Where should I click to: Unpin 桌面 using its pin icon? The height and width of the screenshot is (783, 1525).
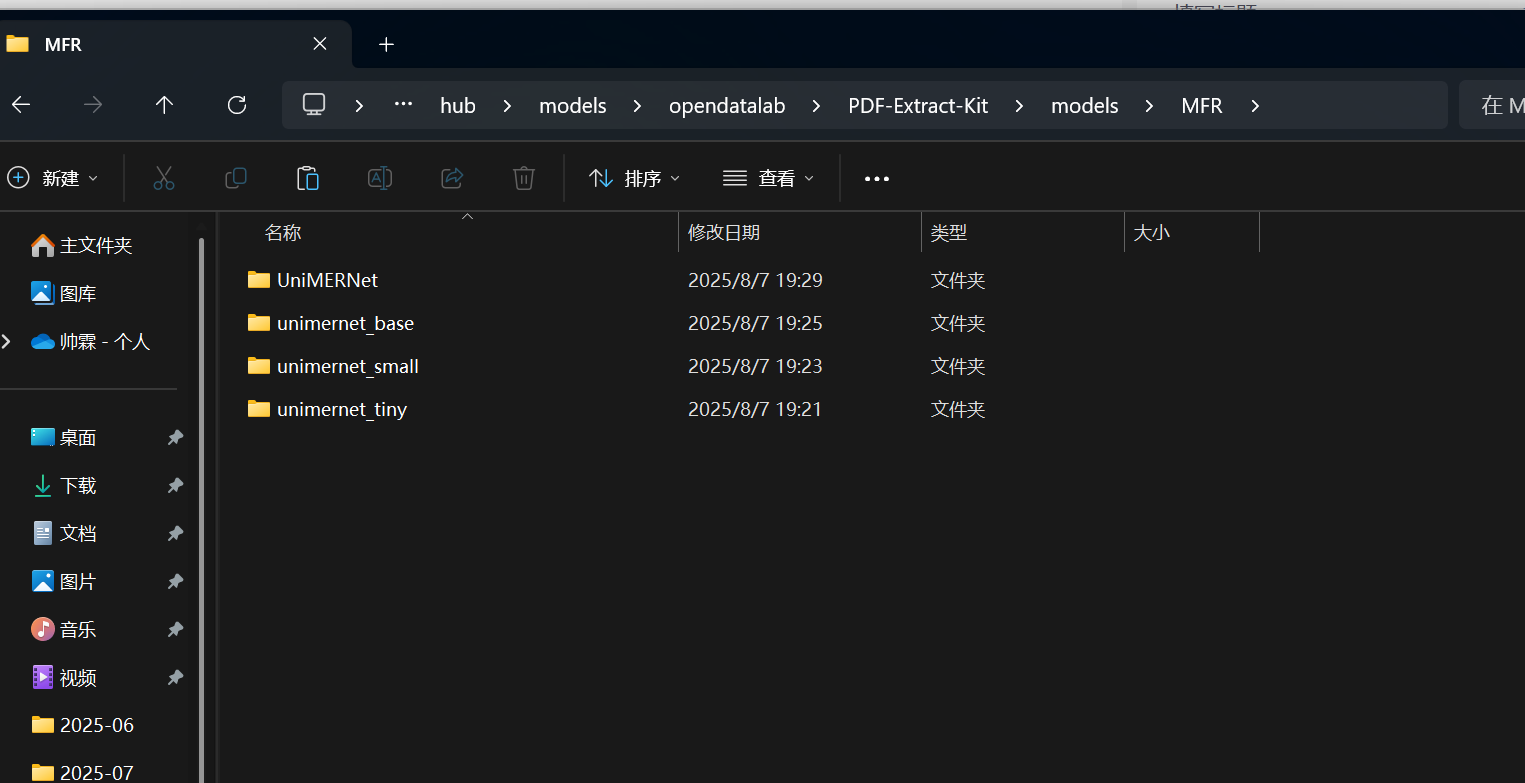click(175, 437)
